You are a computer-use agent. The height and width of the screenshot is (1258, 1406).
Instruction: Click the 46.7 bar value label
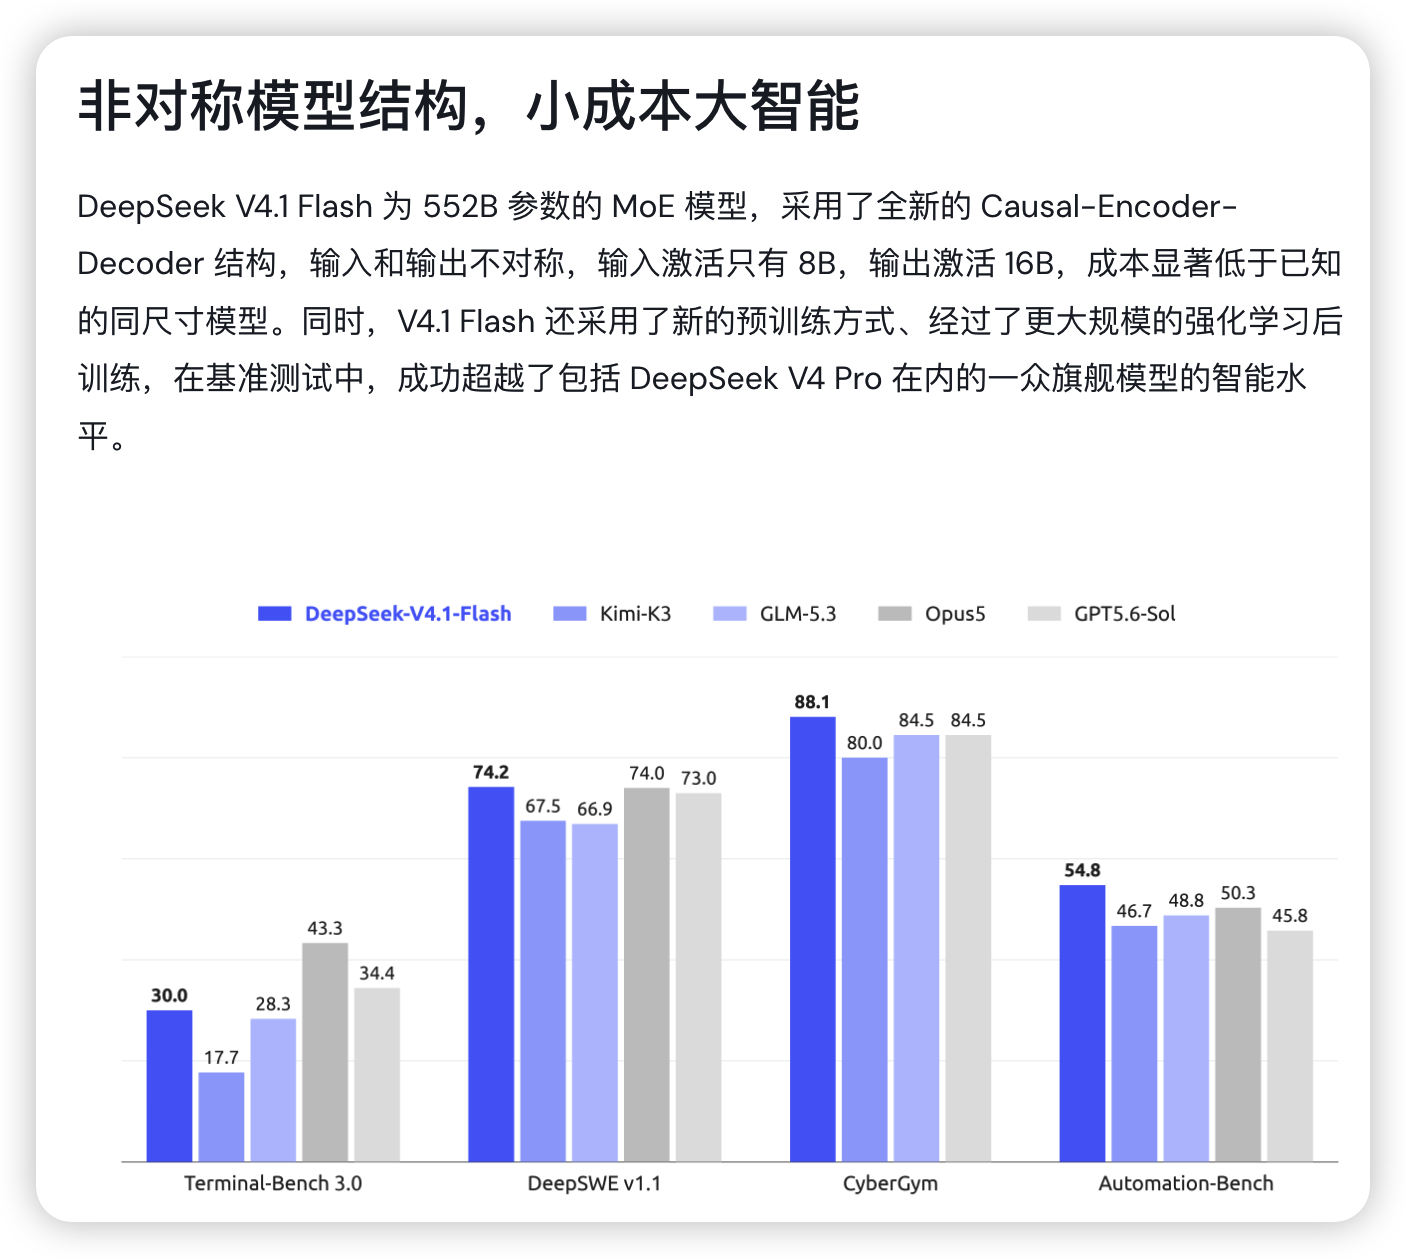[x=1134, y=911]
